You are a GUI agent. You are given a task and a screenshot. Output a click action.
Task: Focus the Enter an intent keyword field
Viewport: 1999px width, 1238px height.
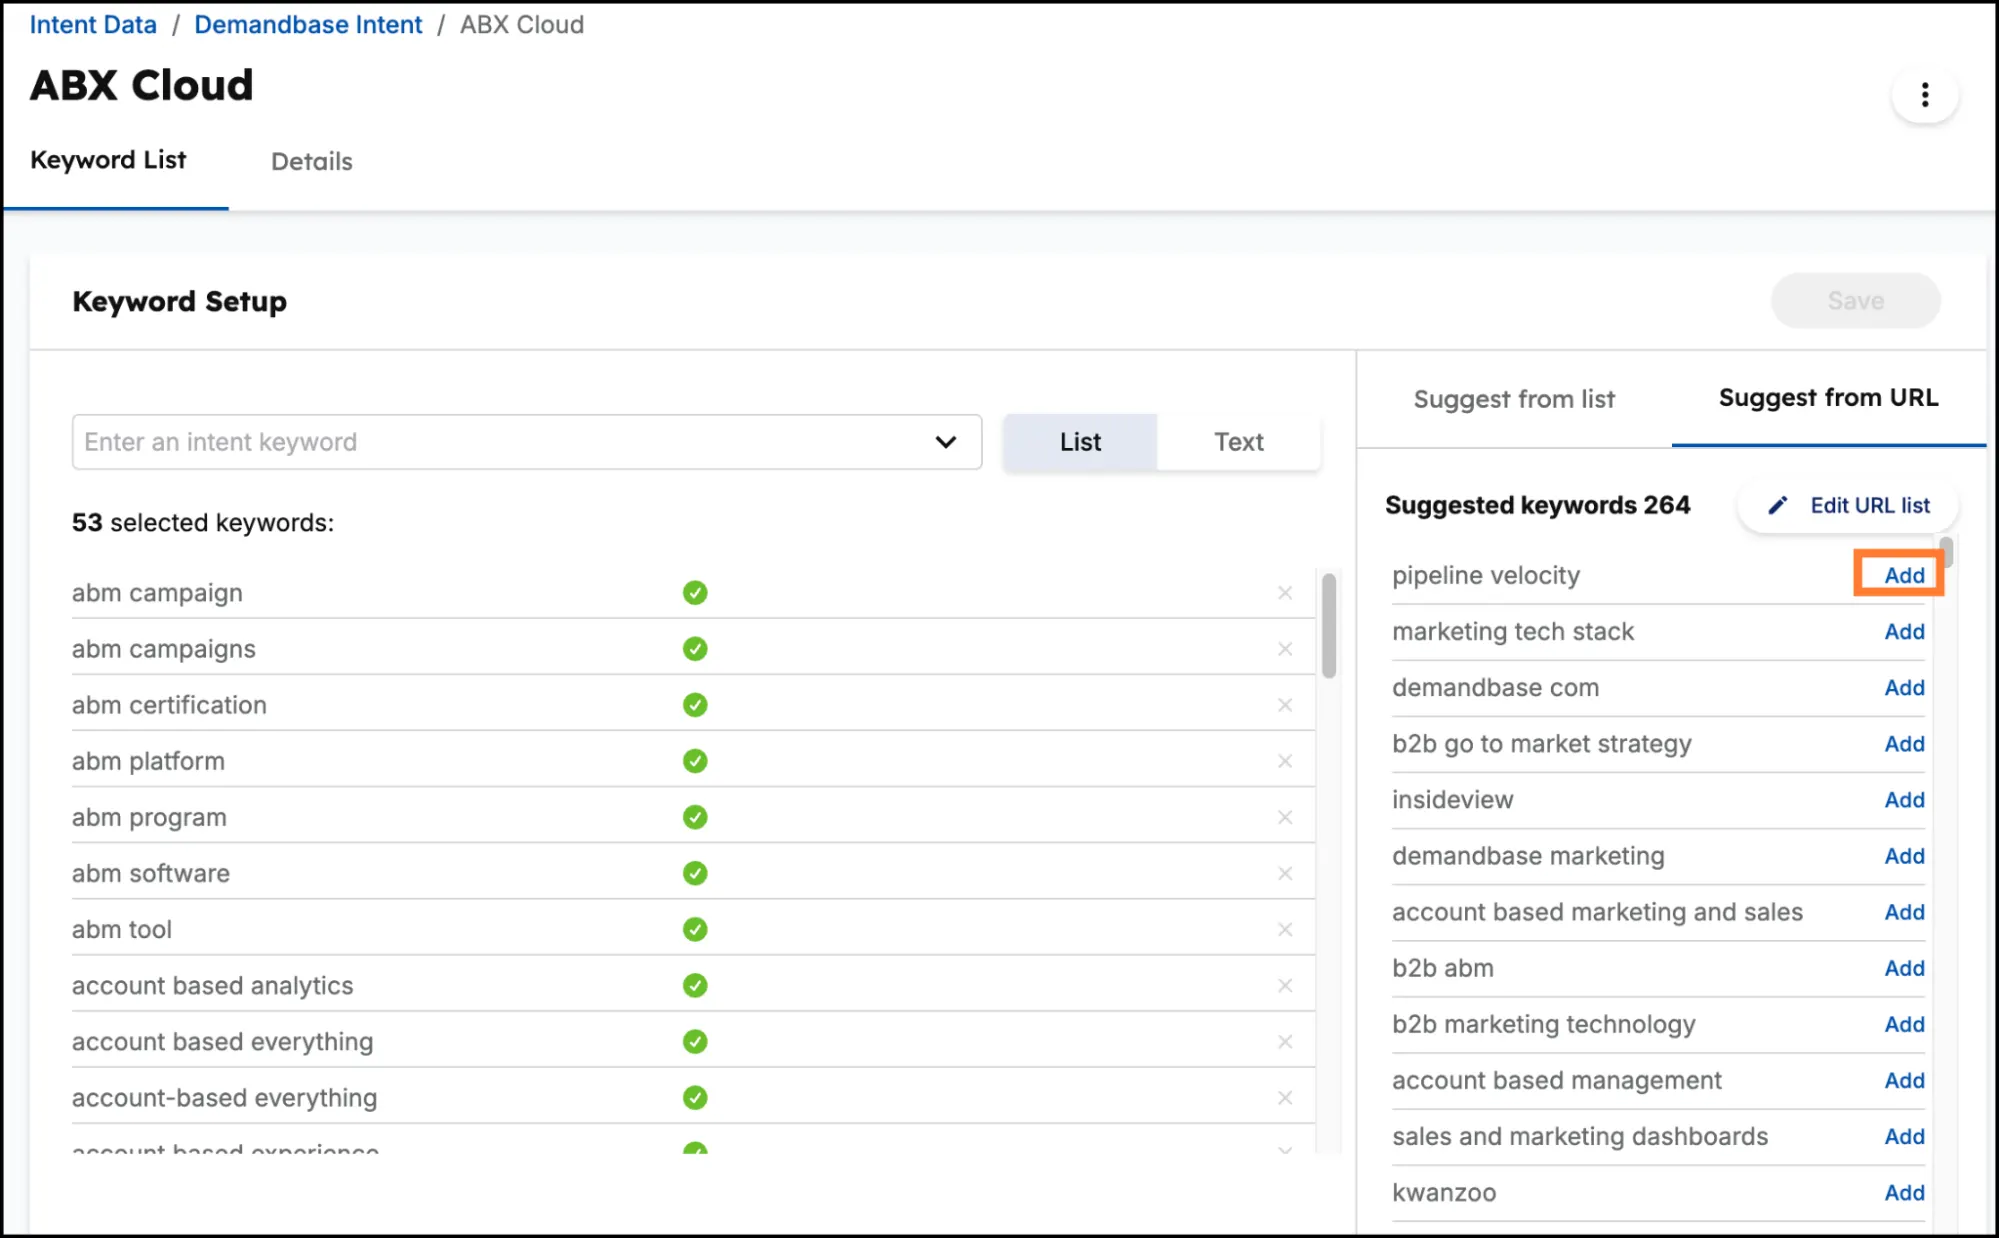[527, 442]
